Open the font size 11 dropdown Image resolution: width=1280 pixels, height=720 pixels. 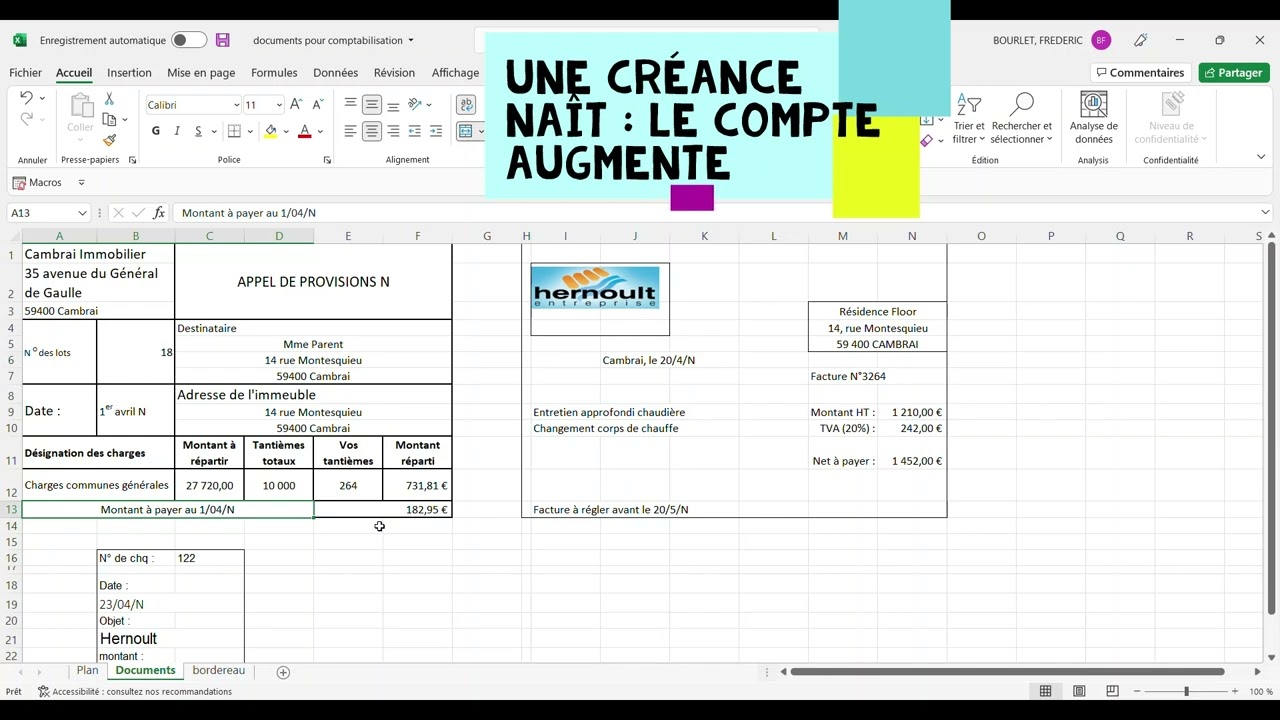279,105
